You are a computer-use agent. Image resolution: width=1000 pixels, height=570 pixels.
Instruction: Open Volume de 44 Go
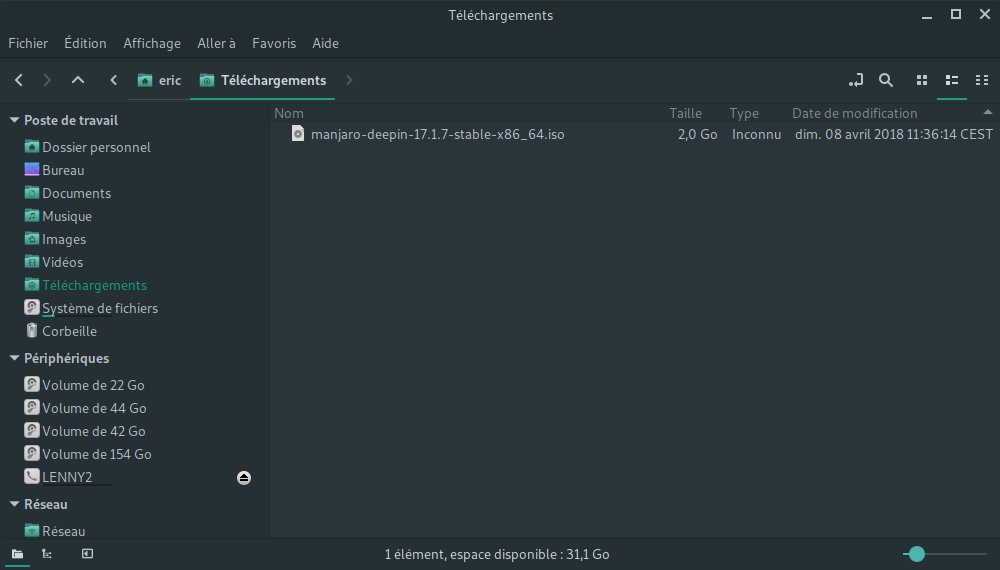click(x=94, y=408)
